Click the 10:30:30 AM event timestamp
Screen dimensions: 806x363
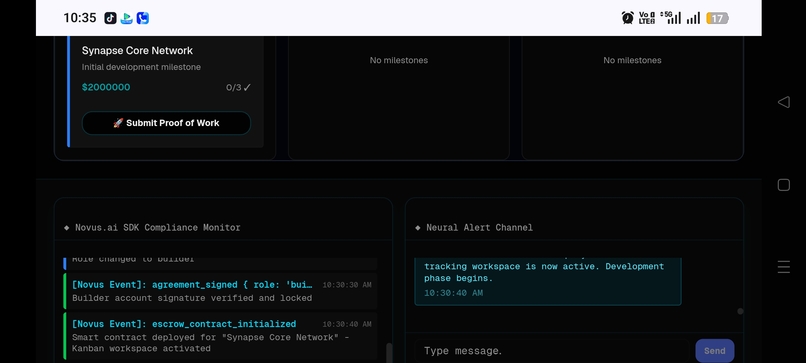tap(347, 285)
